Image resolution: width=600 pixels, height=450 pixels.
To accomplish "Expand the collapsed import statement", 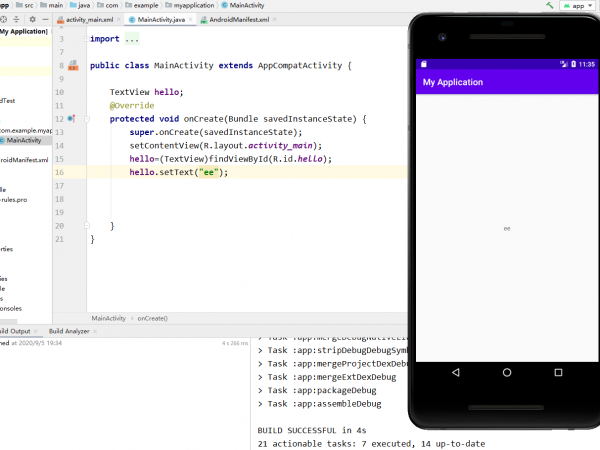I will click(131, 39).
